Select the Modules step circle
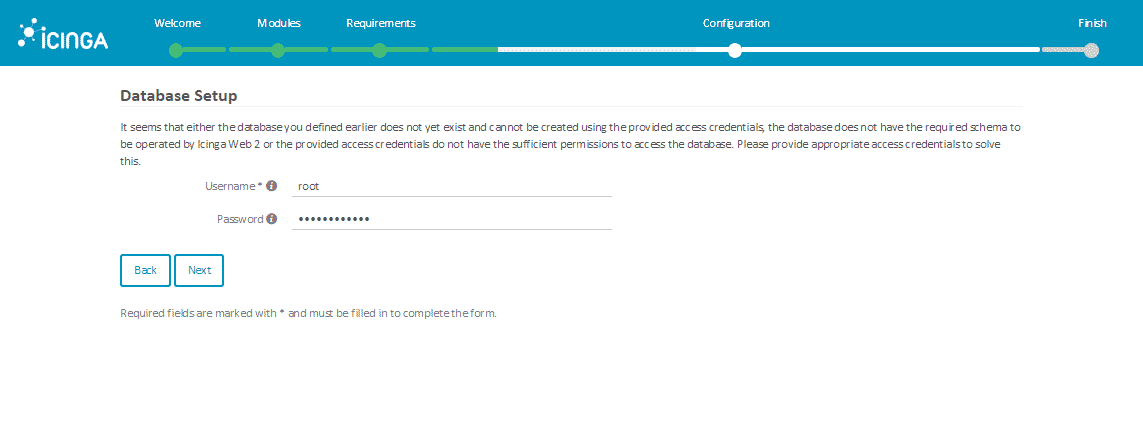Viewport: 1143px width, 427px height. click(x=278, y=50)
